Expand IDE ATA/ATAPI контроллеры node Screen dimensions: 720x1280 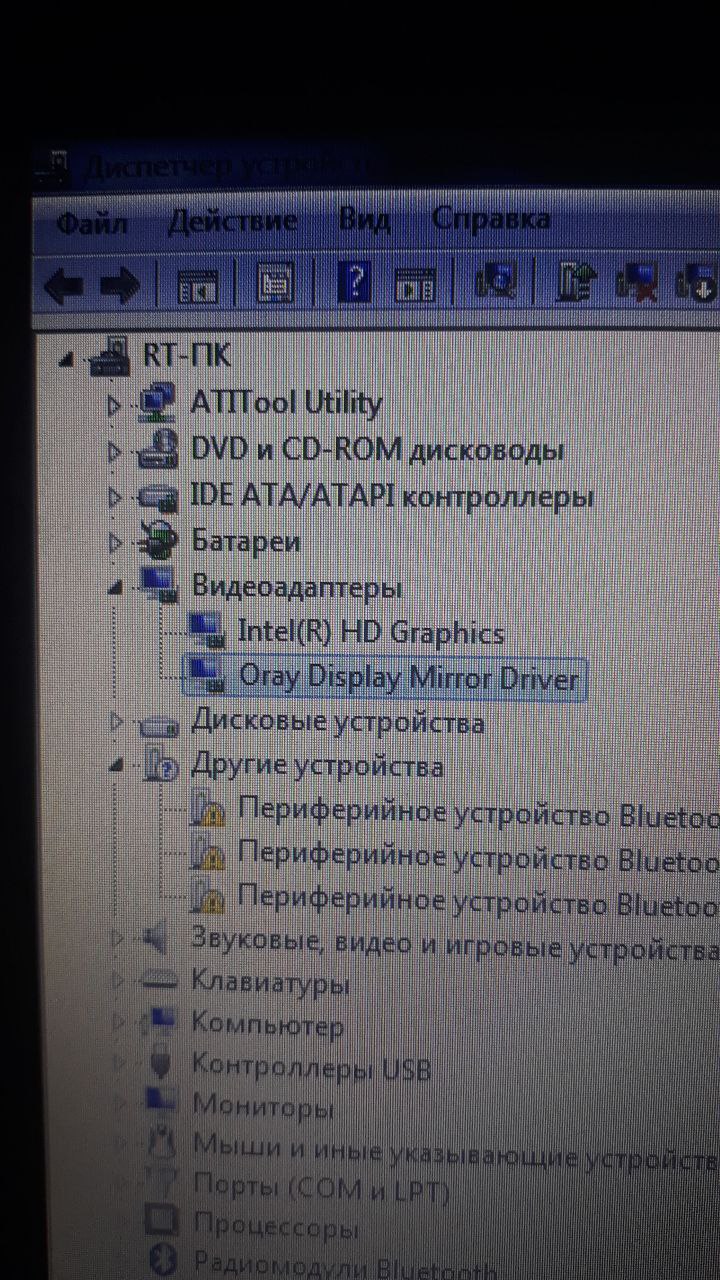tap(114, 497)
